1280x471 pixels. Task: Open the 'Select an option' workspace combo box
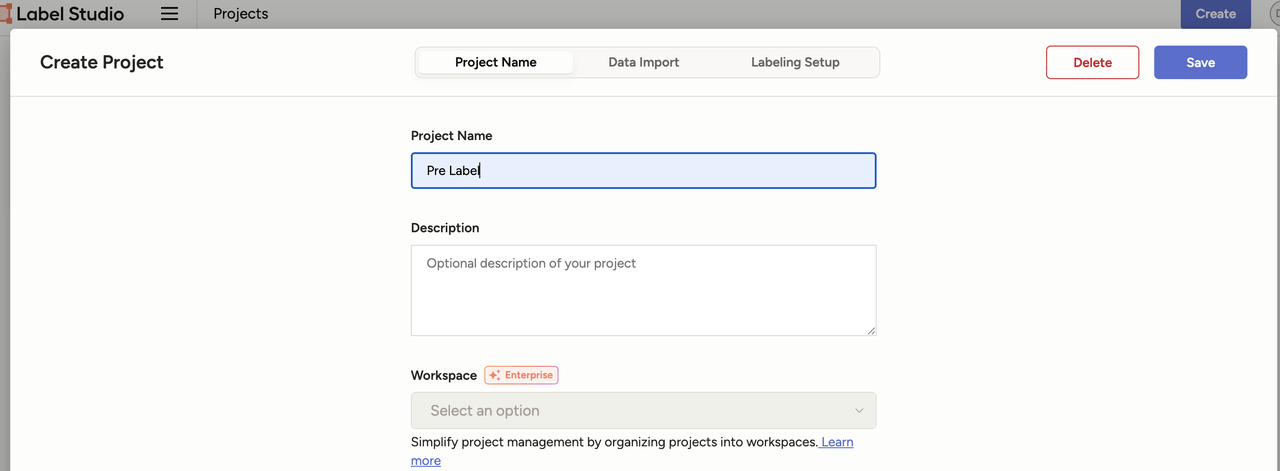(x=643, y=411)
